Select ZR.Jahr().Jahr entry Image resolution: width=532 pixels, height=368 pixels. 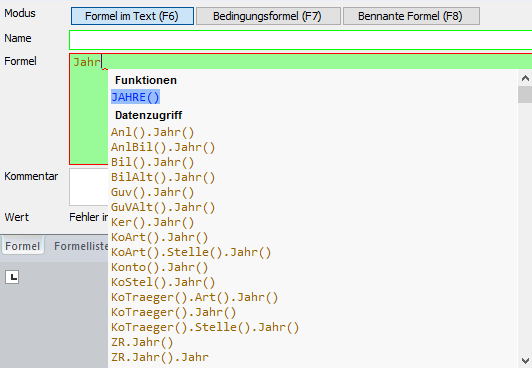point(160,357)
